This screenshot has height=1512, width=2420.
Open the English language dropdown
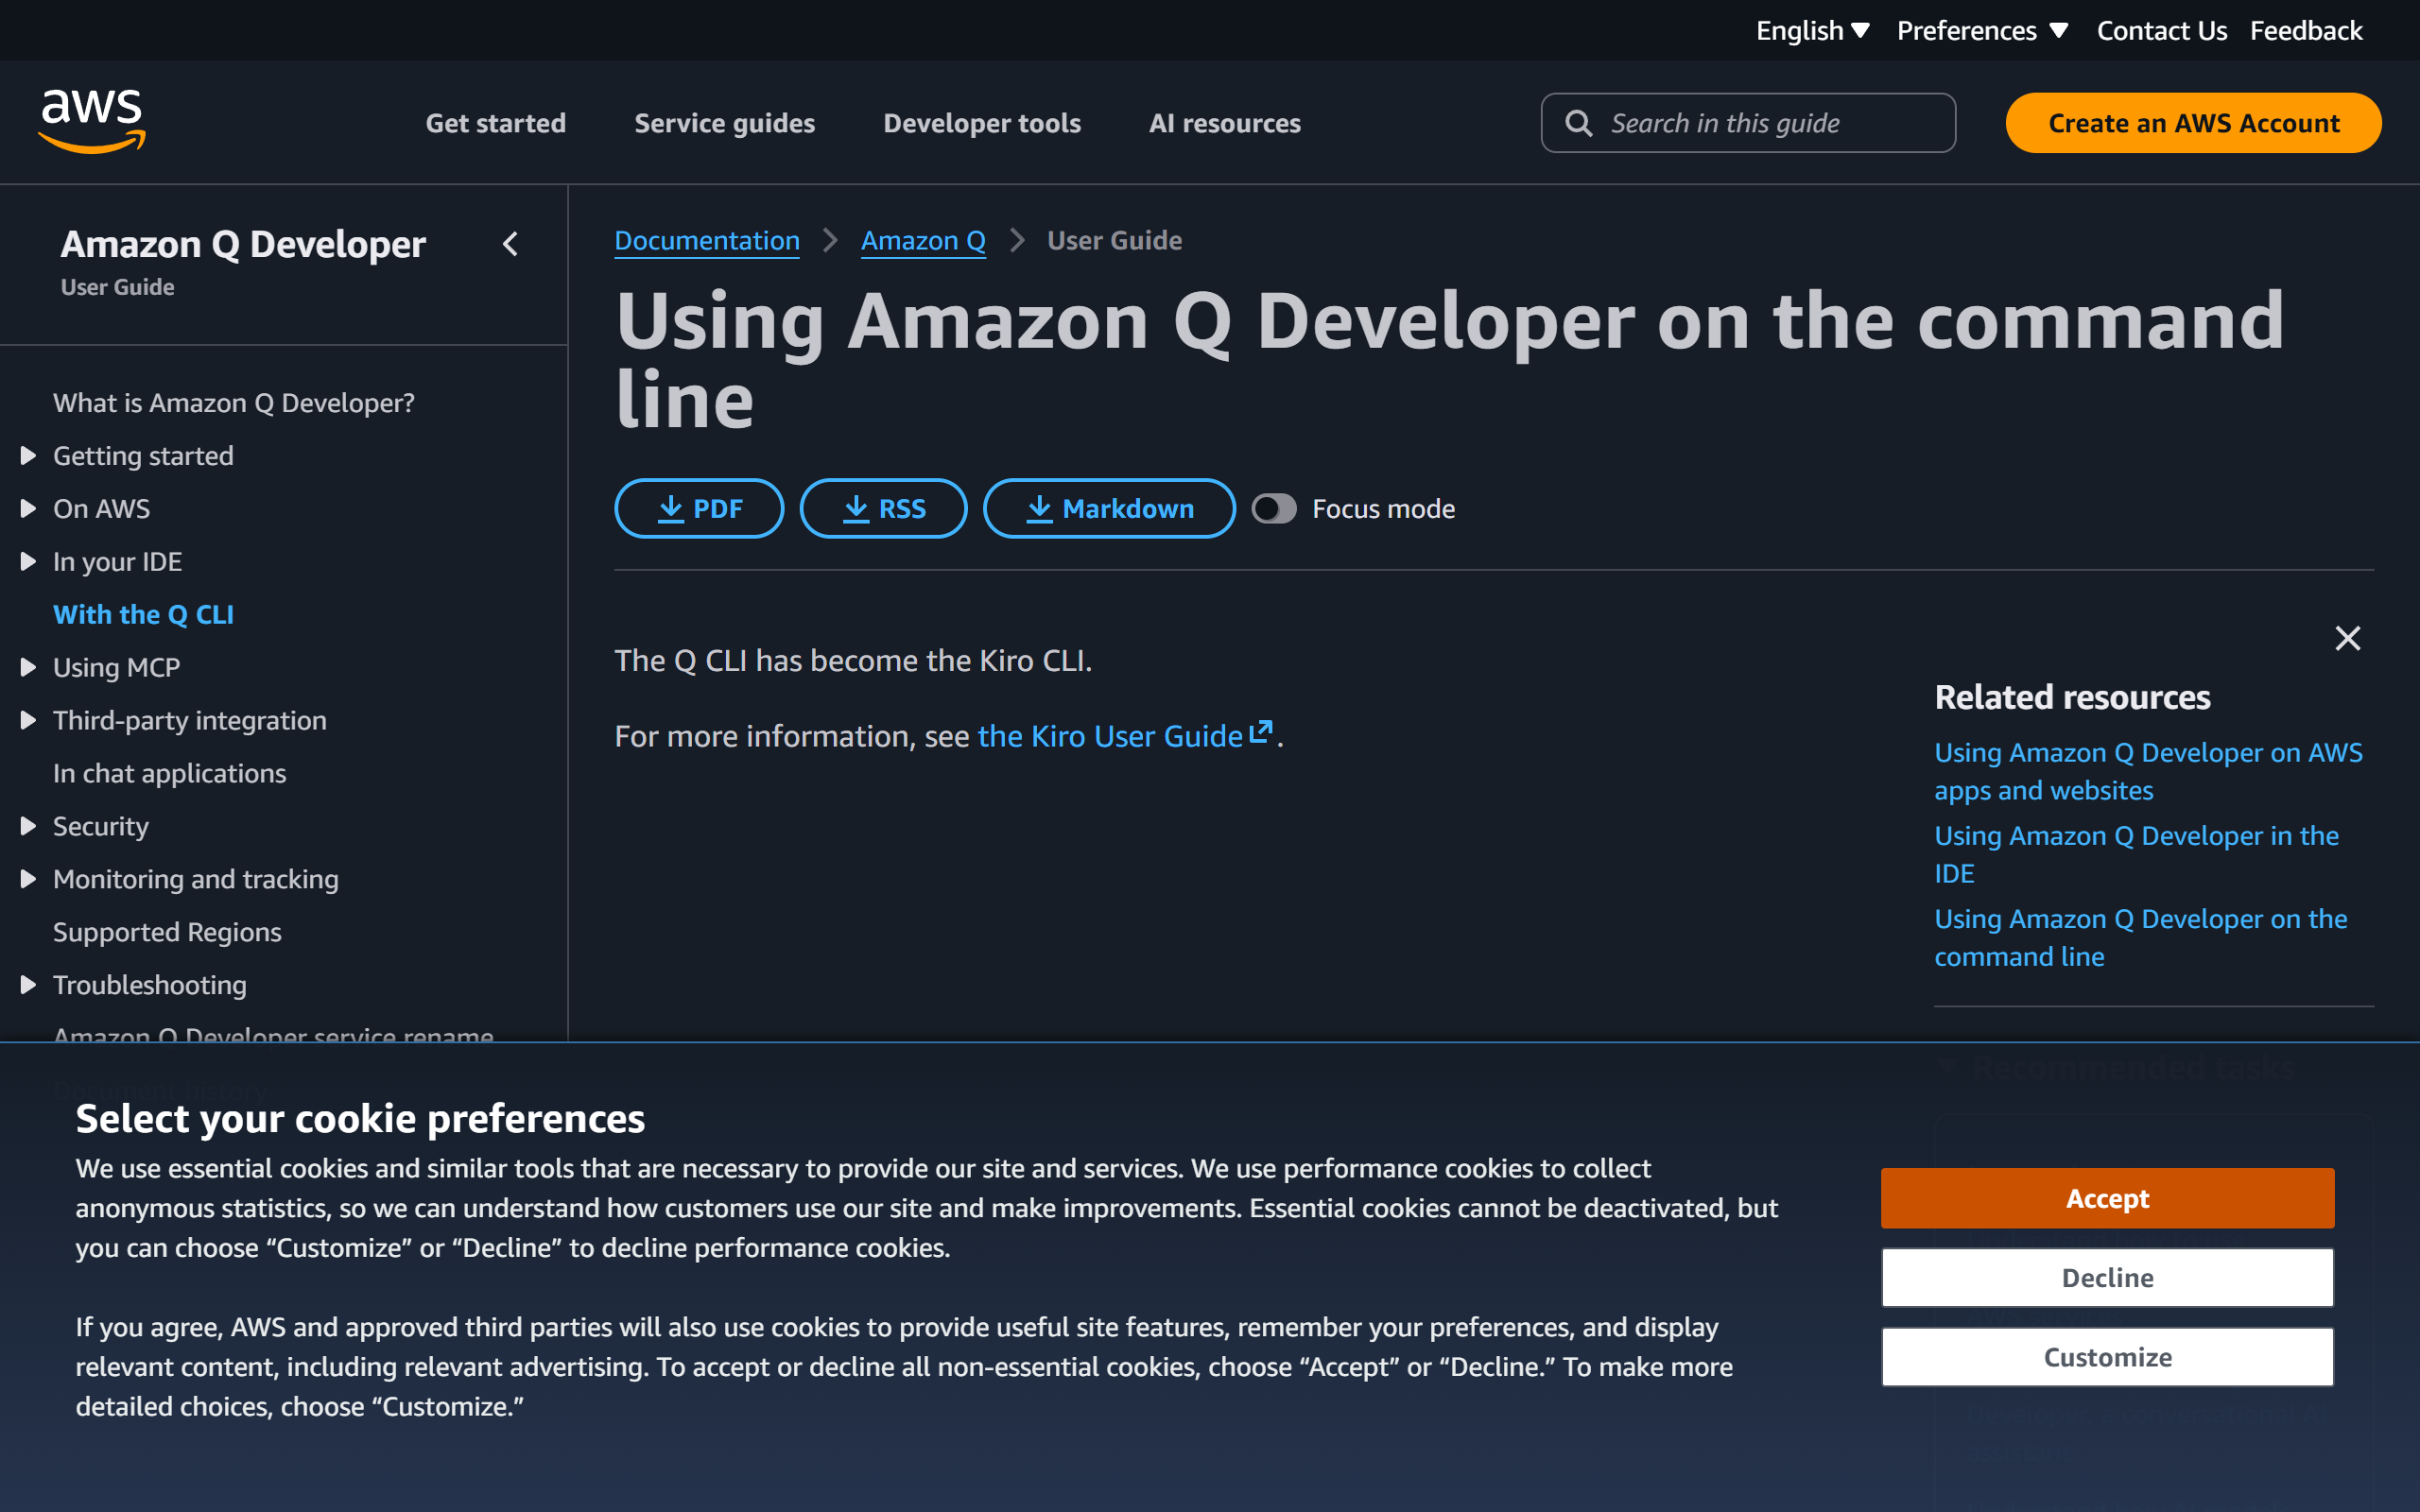coord(1812,31)
